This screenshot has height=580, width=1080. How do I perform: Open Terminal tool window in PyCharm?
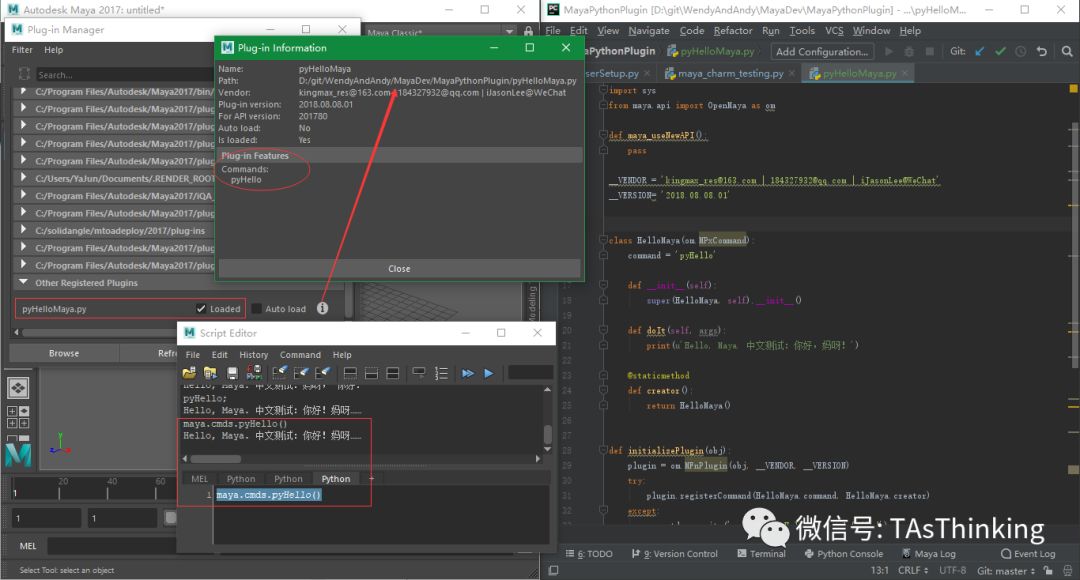(761, 554)
